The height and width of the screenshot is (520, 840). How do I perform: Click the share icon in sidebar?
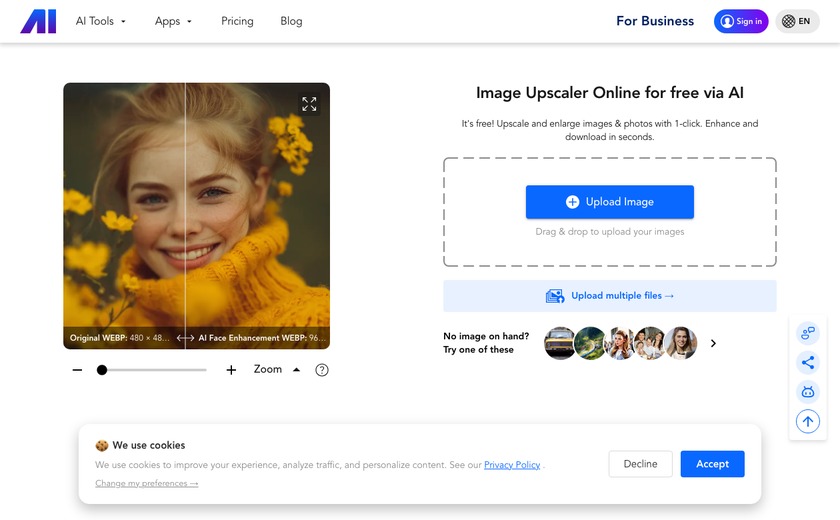[808, 363]
